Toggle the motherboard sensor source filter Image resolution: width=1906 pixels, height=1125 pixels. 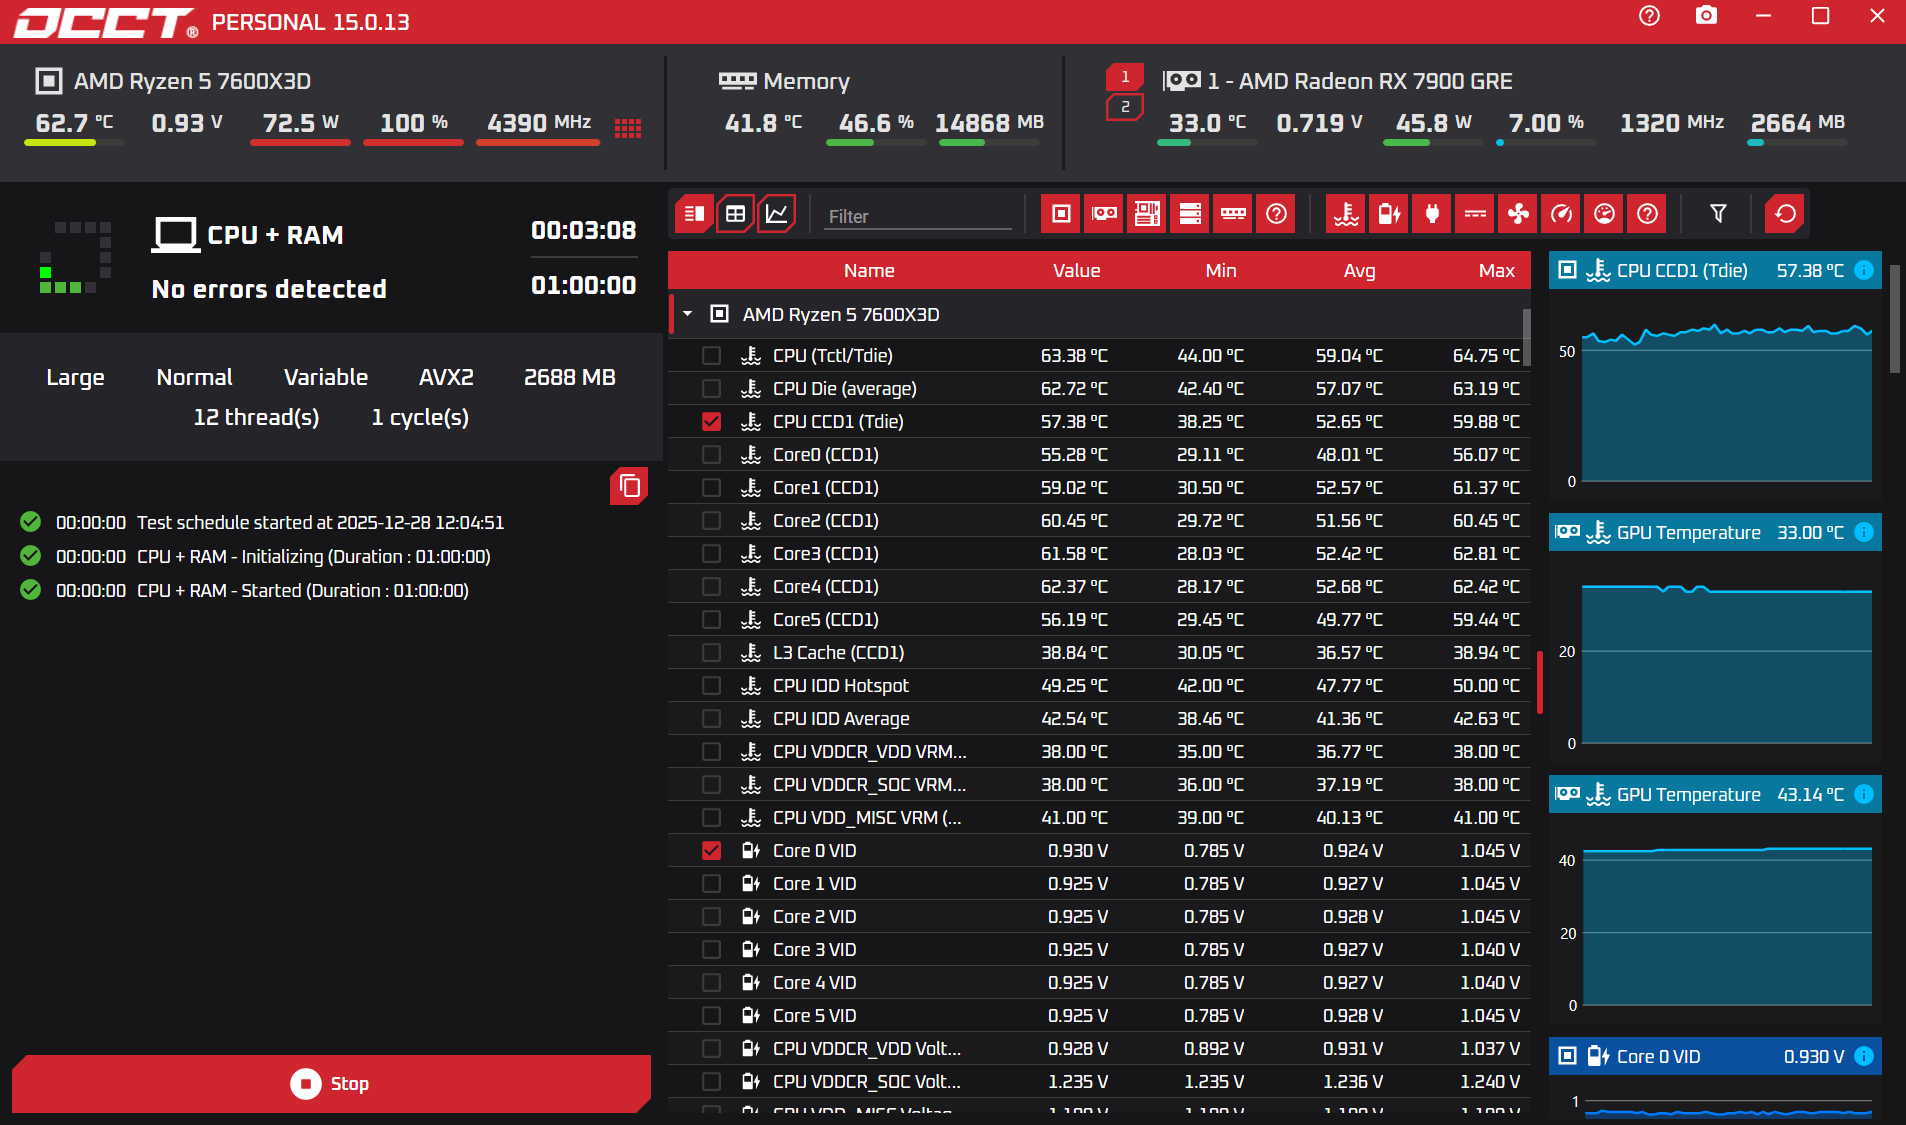point(1148,214)
